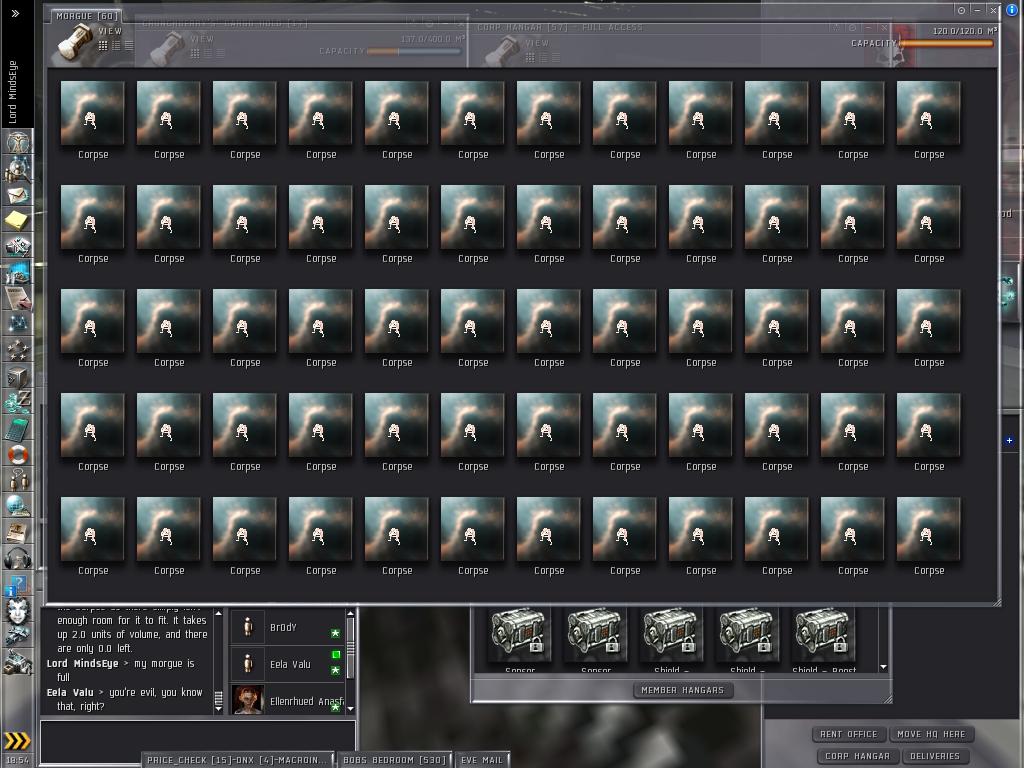Click the Morgue container icon

click(x=74, y=43)
